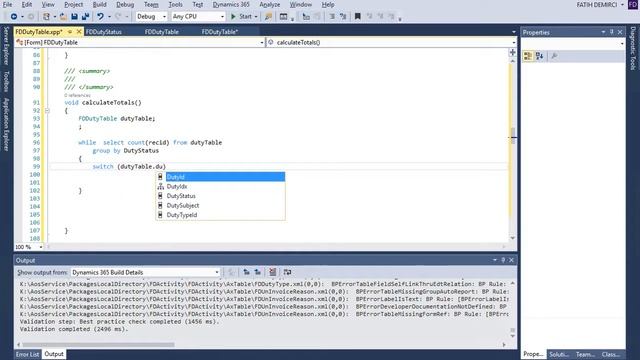Click the Property Pages wrench icon

pyautogui.click(x=554, y=56)
